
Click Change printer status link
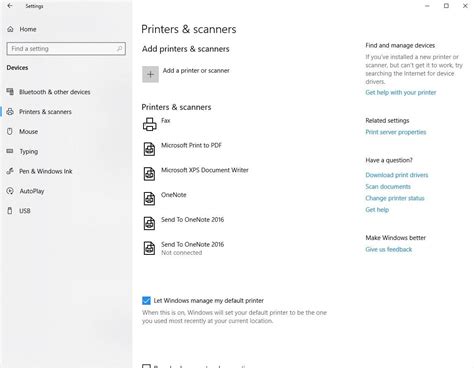(x=395, y=198)
